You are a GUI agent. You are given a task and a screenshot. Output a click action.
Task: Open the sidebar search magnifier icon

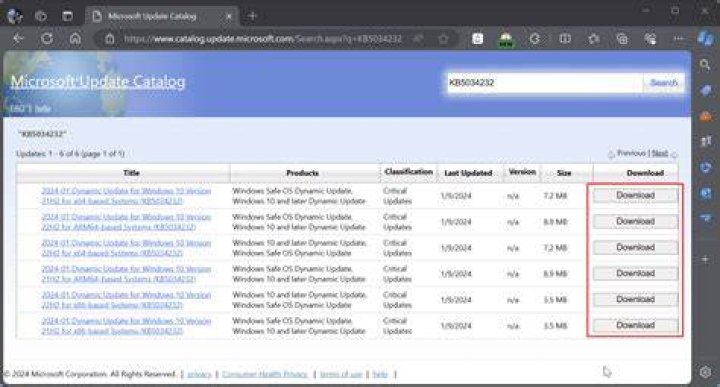705,65
